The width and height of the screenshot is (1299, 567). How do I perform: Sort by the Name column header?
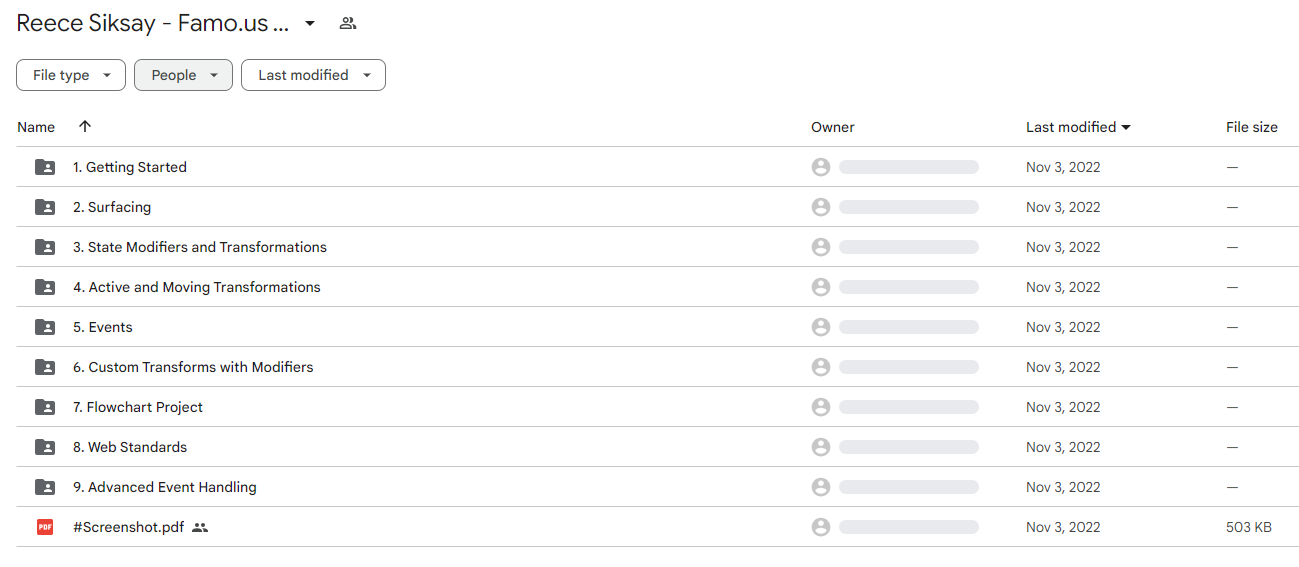(36, 127)
